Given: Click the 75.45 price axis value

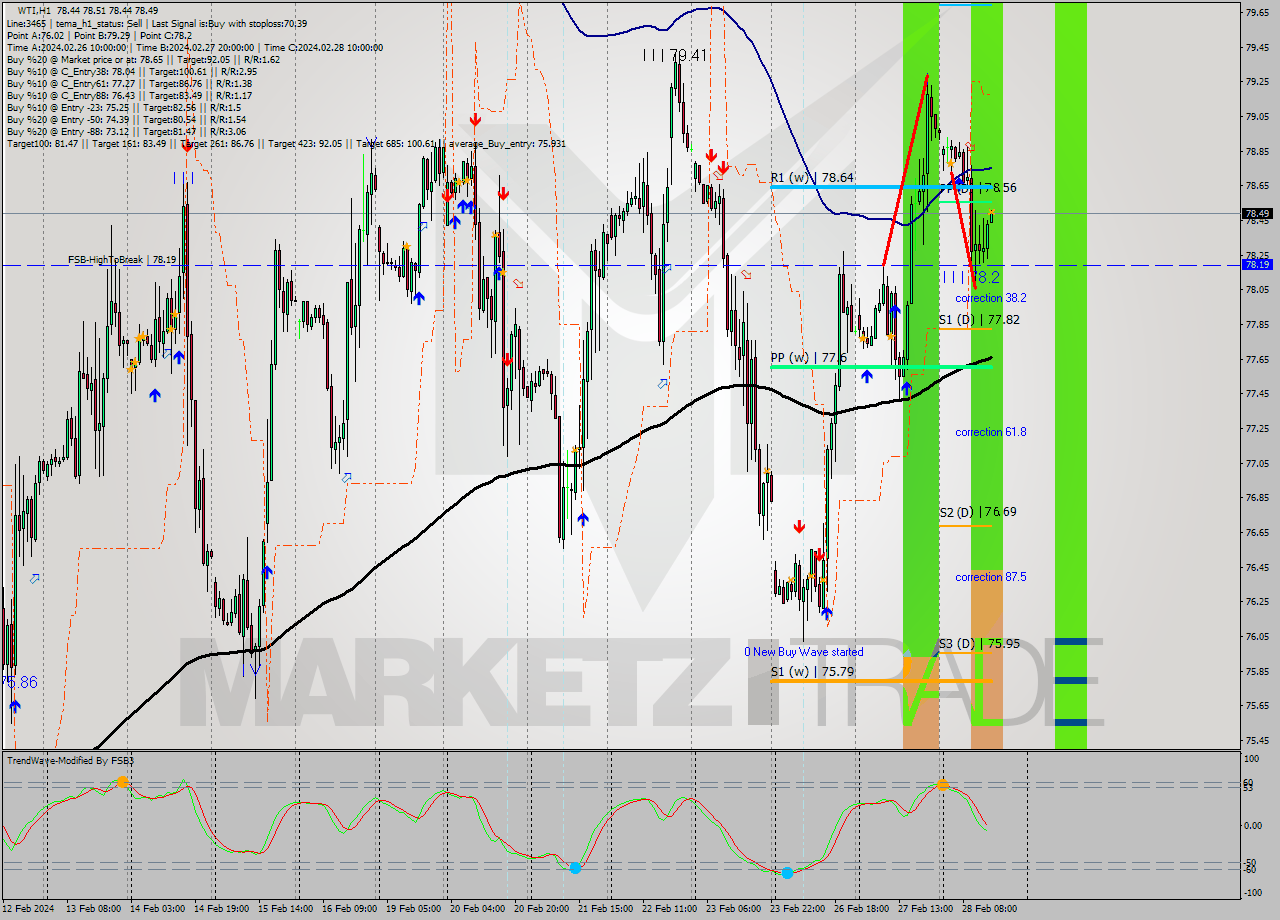Looking at the screenshot, I should (x=1257, y=740).
